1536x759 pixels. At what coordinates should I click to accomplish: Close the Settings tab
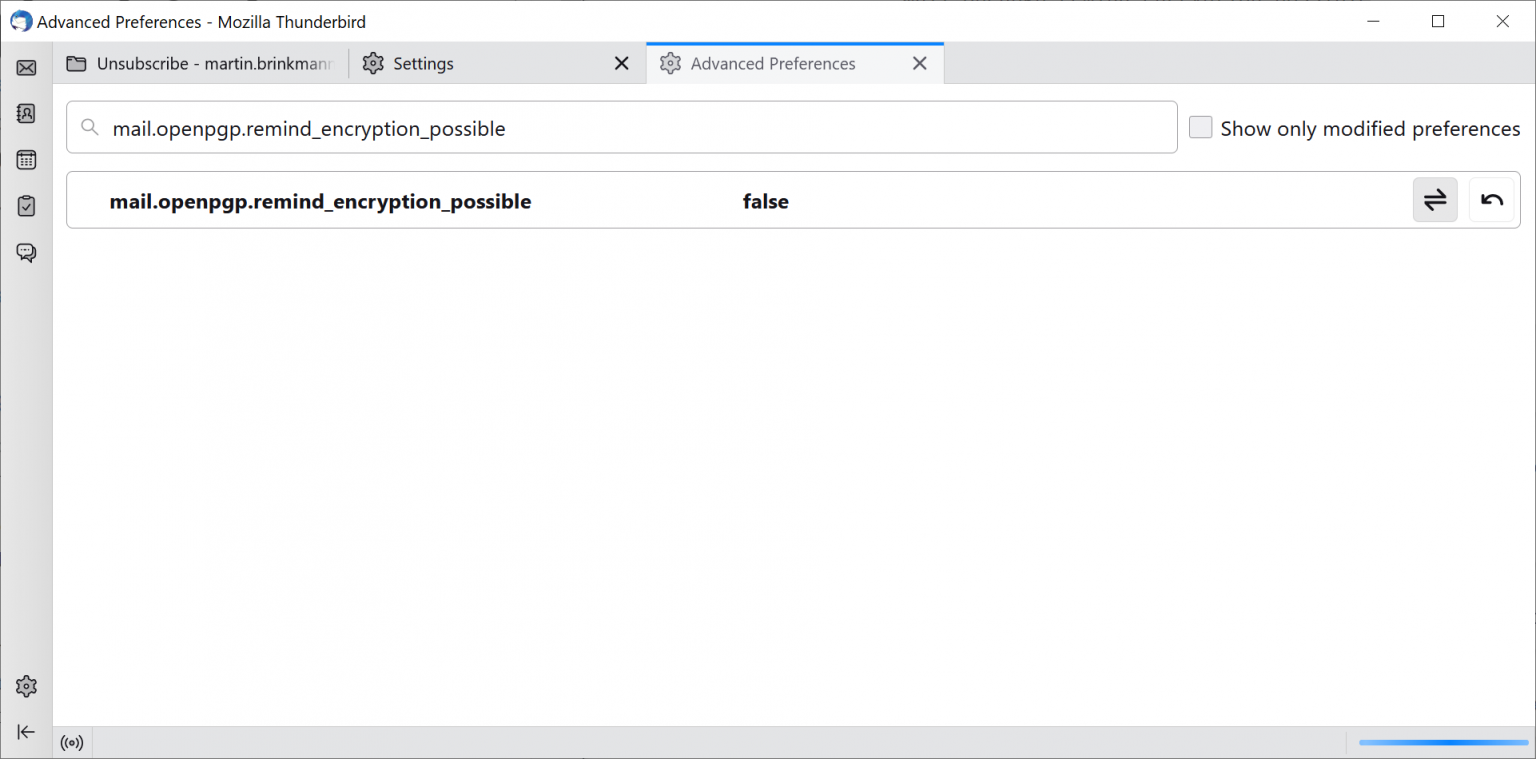(x=621, y=63)
